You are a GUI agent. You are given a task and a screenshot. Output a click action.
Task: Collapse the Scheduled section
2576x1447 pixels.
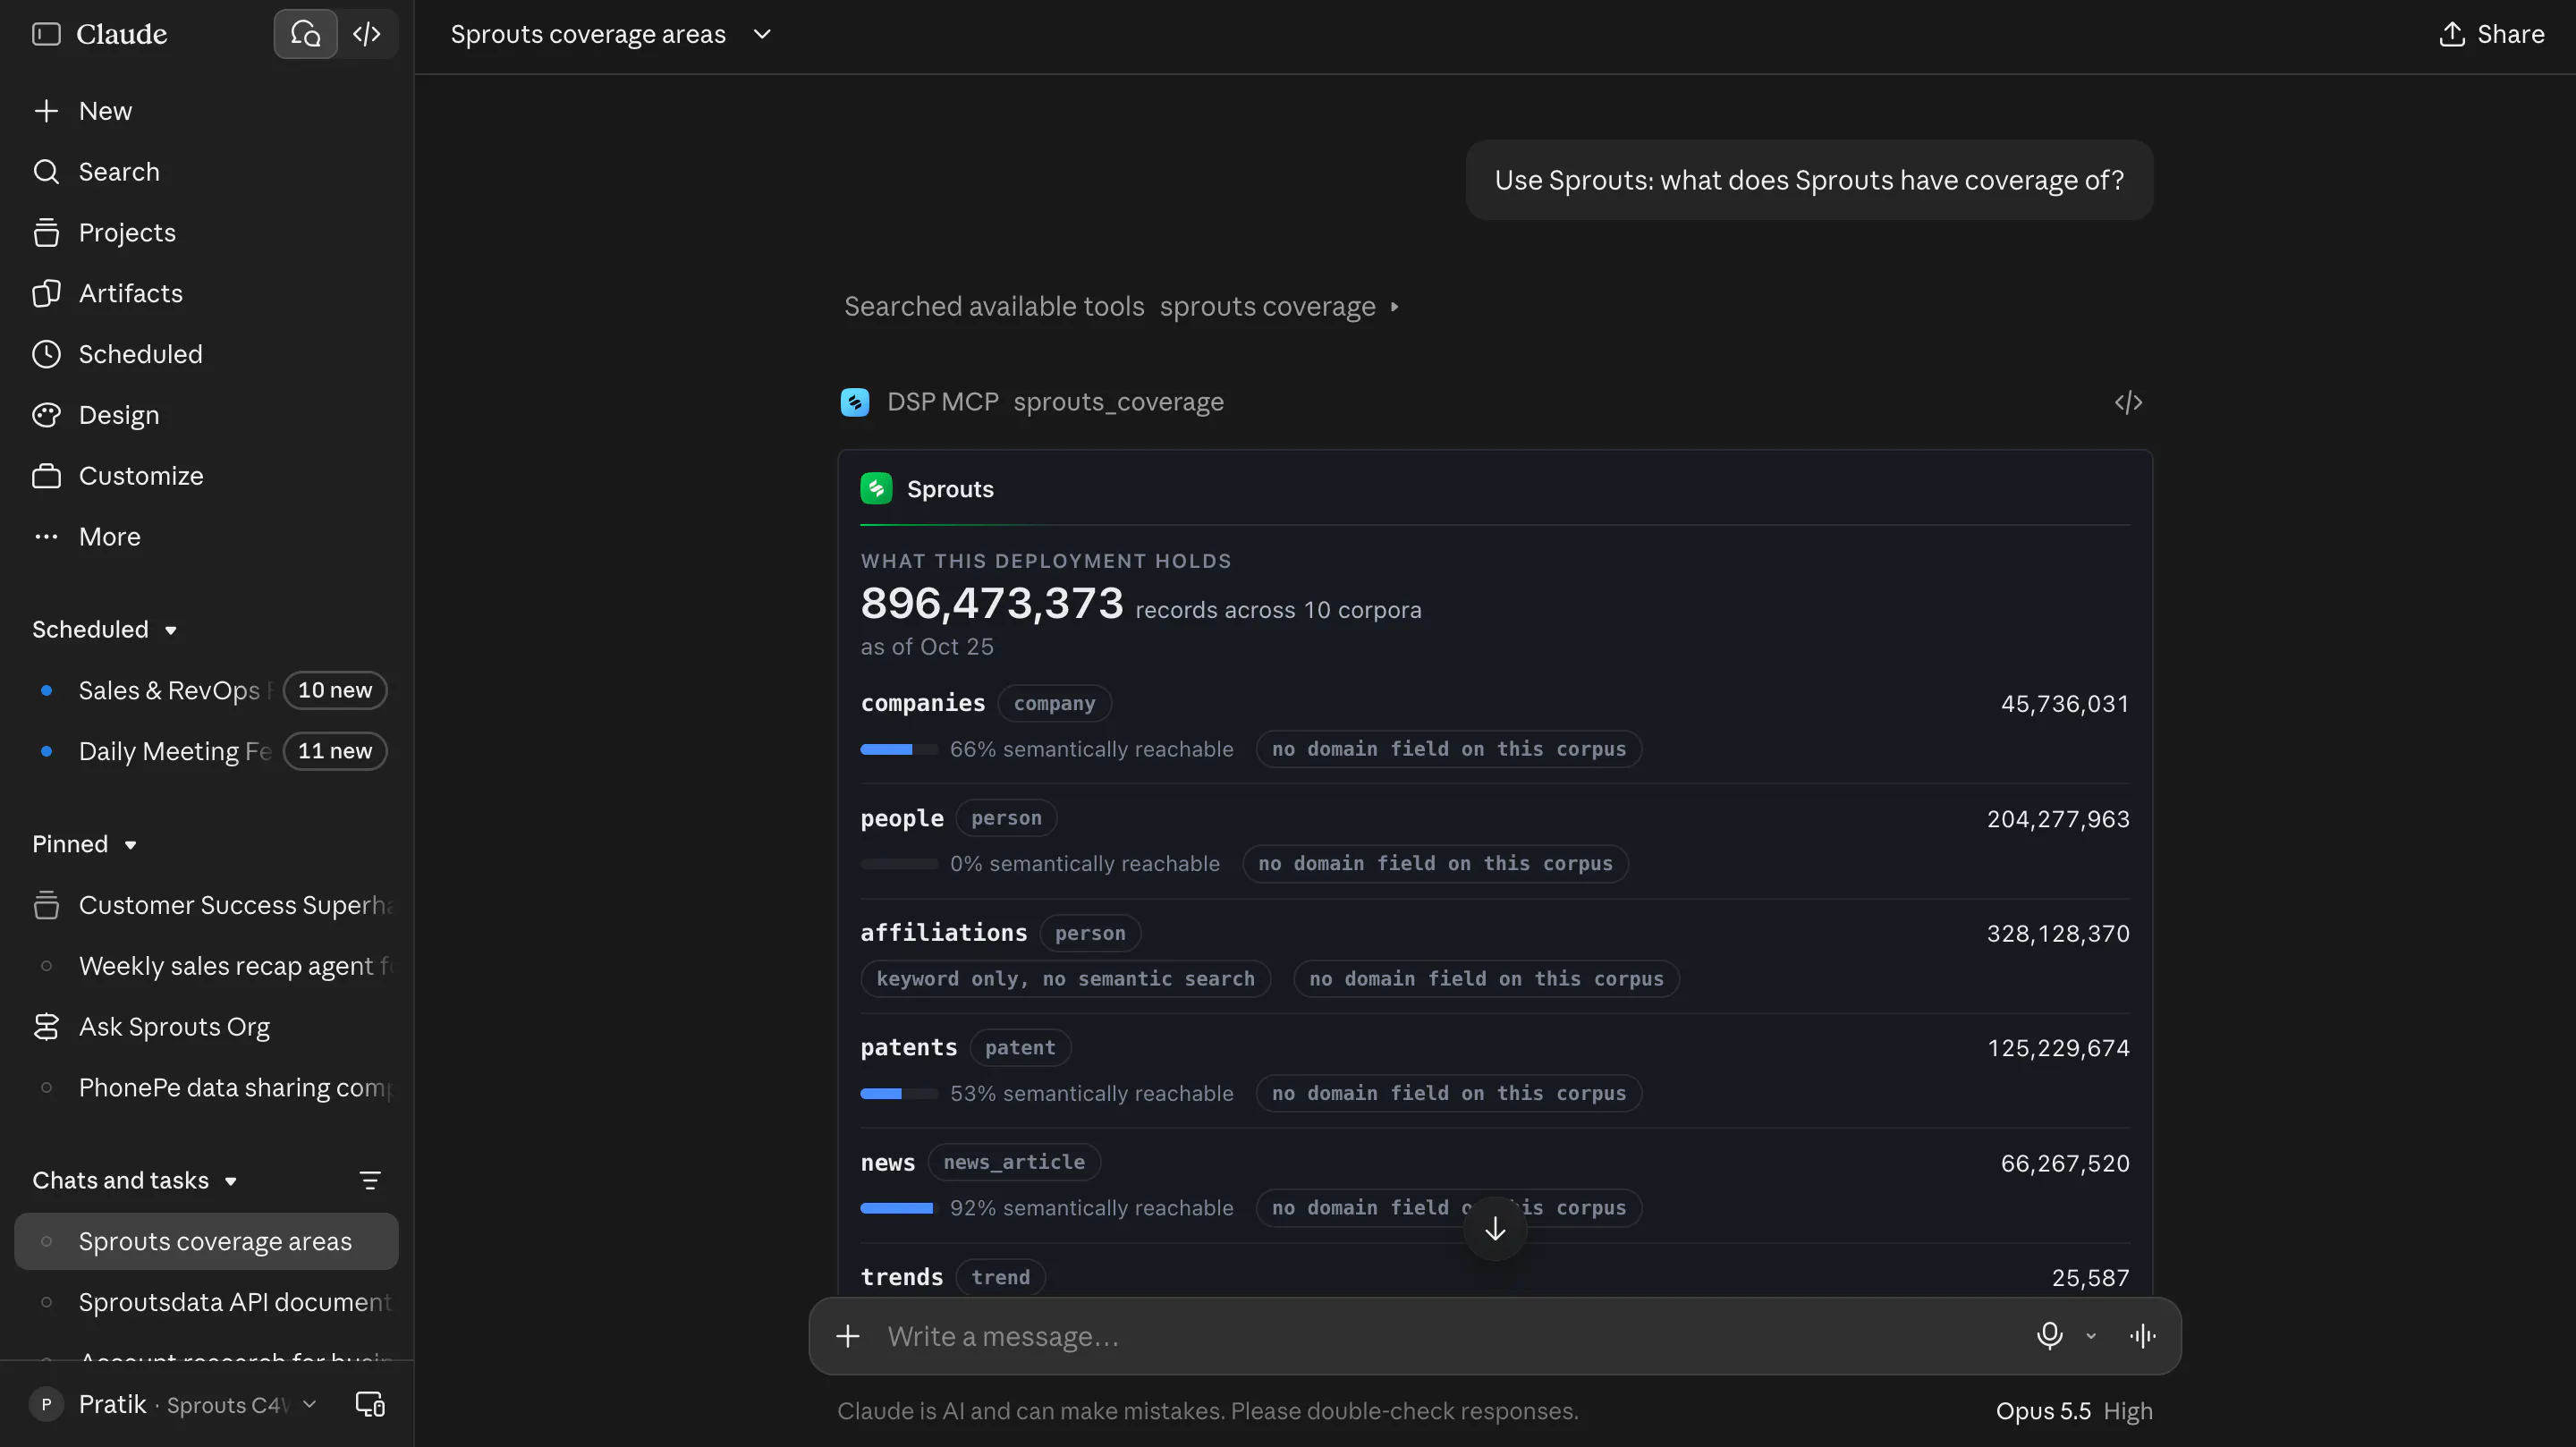tap(104, 630)
